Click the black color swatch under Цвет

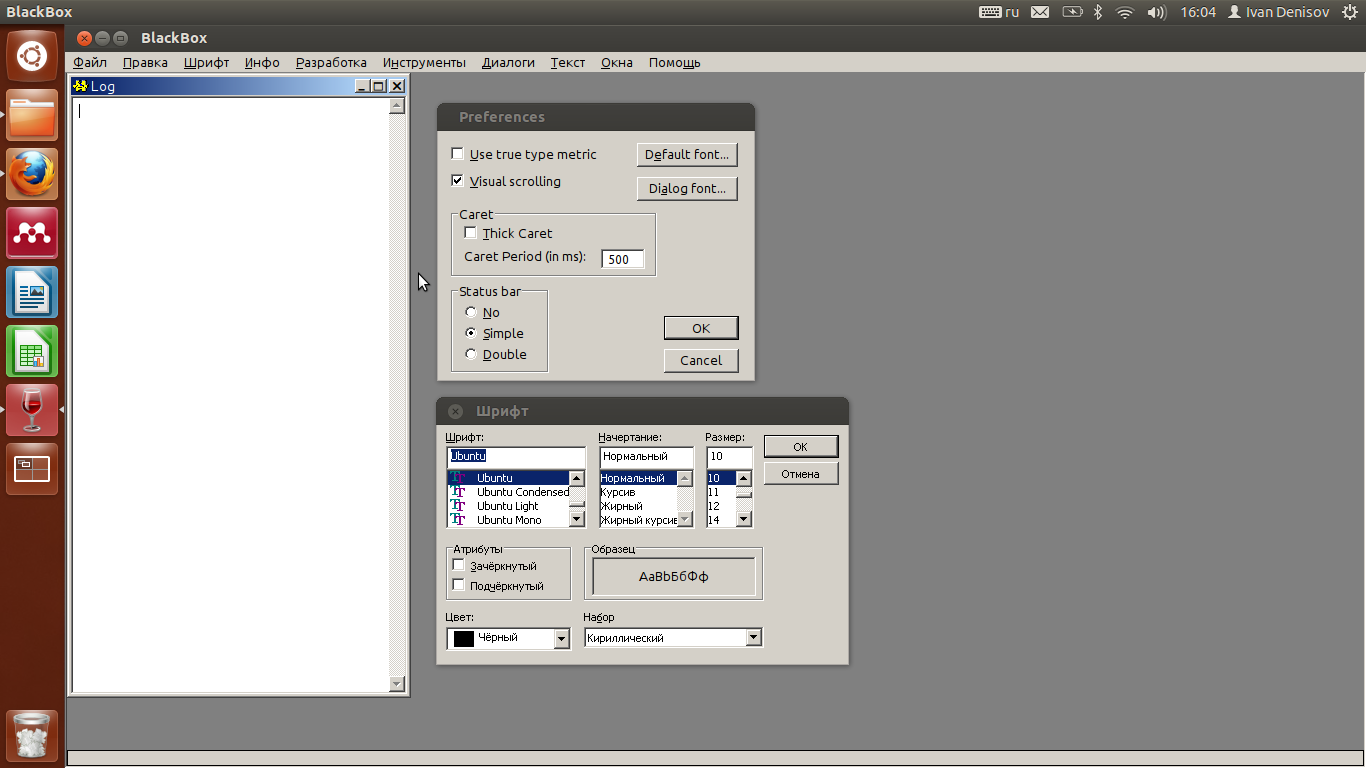tap(464, 638)
